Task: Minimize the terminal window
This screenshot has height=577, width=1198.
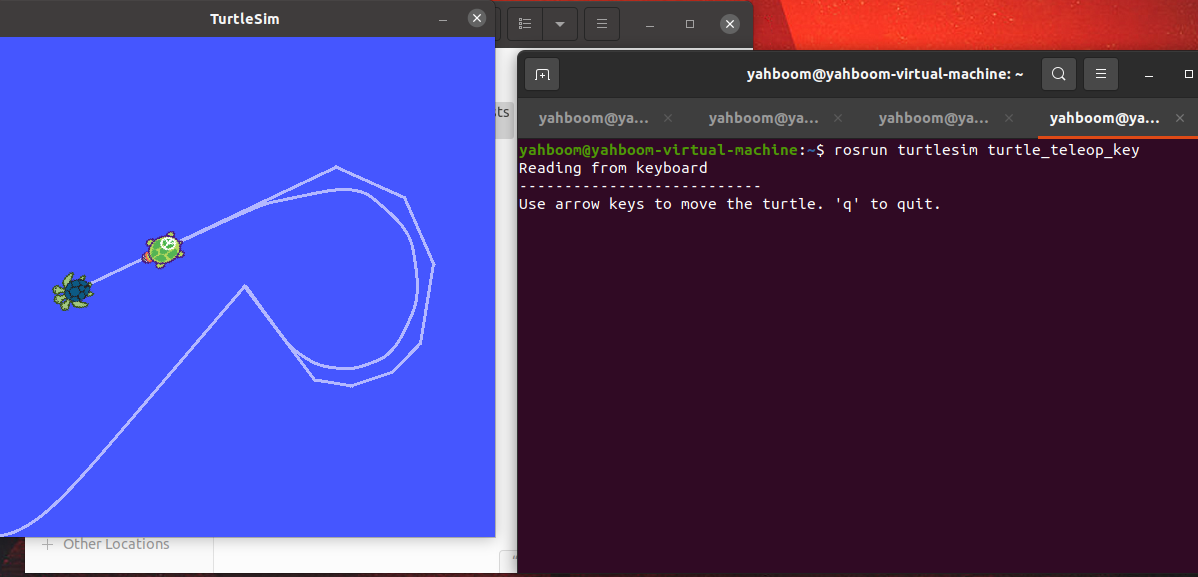Action: pos(1149,74)
